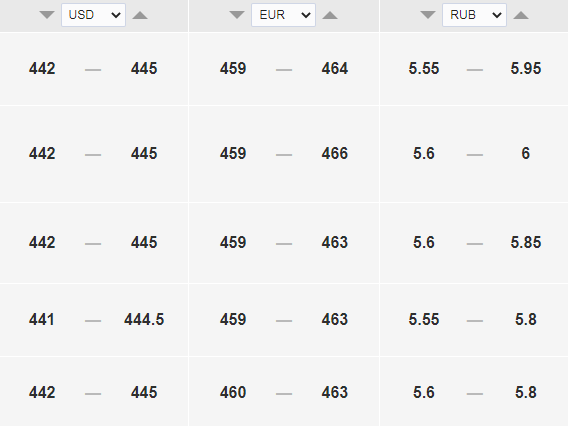Sort RUB column descending with down arrow
This screenshot has height=426, width=568.
[428, 15]
